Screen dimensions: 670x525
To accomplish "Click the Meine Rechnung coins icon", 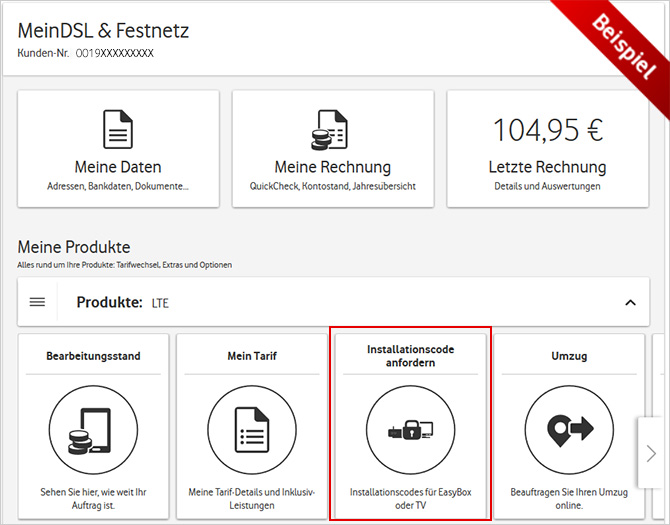I will 332,130.
